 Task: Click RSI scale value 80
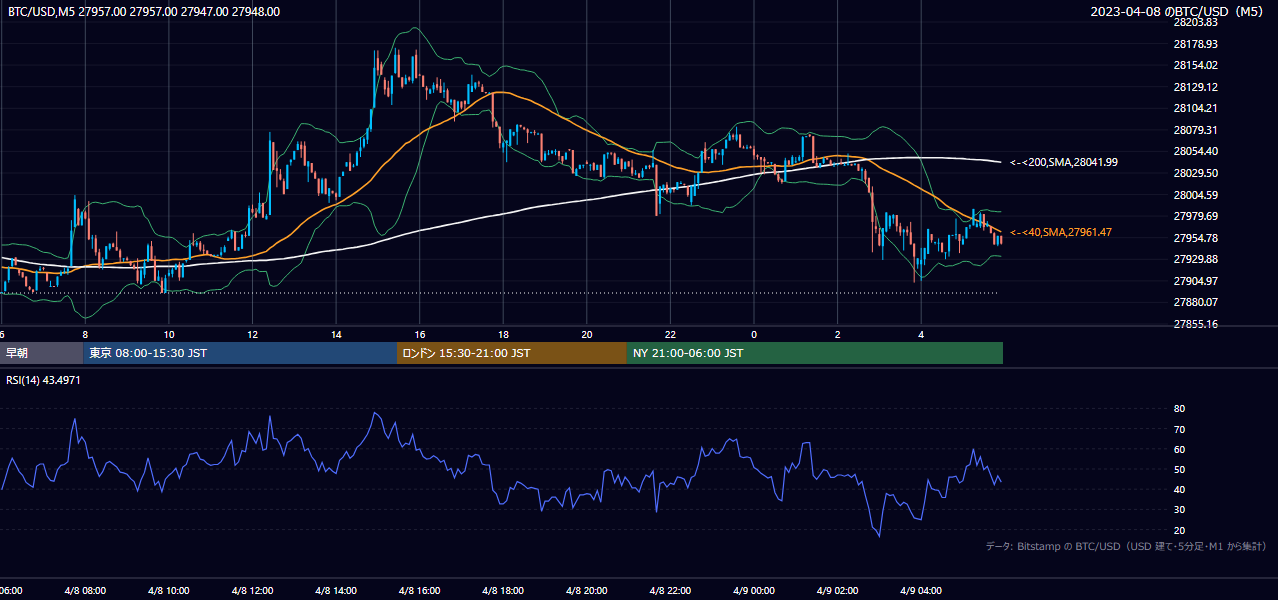pos(1179,409)
